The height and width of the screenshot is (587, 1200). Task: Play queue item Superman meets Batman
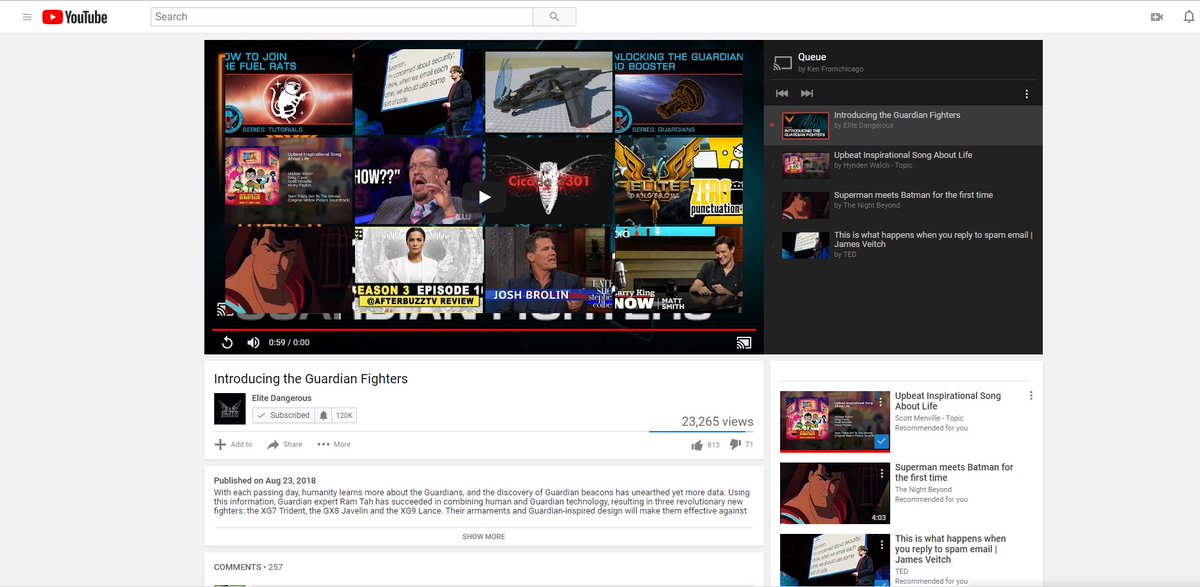(x=903, y=205)
